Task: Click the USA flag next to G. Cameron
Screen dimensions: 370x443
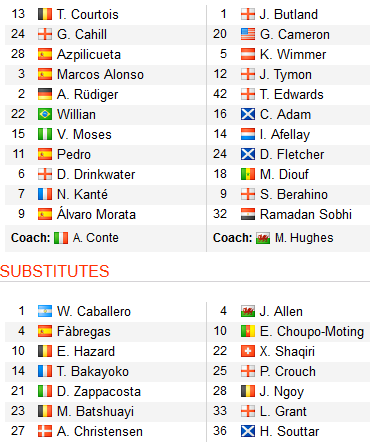Action: (x=248, y=34)
